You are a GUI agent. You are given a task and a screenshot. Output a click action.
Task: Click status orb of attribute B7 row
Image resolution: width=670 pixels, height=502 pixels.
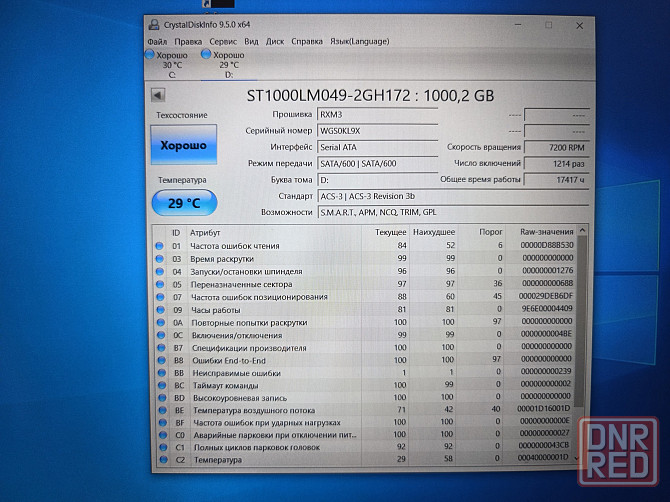tap(161, 348)
